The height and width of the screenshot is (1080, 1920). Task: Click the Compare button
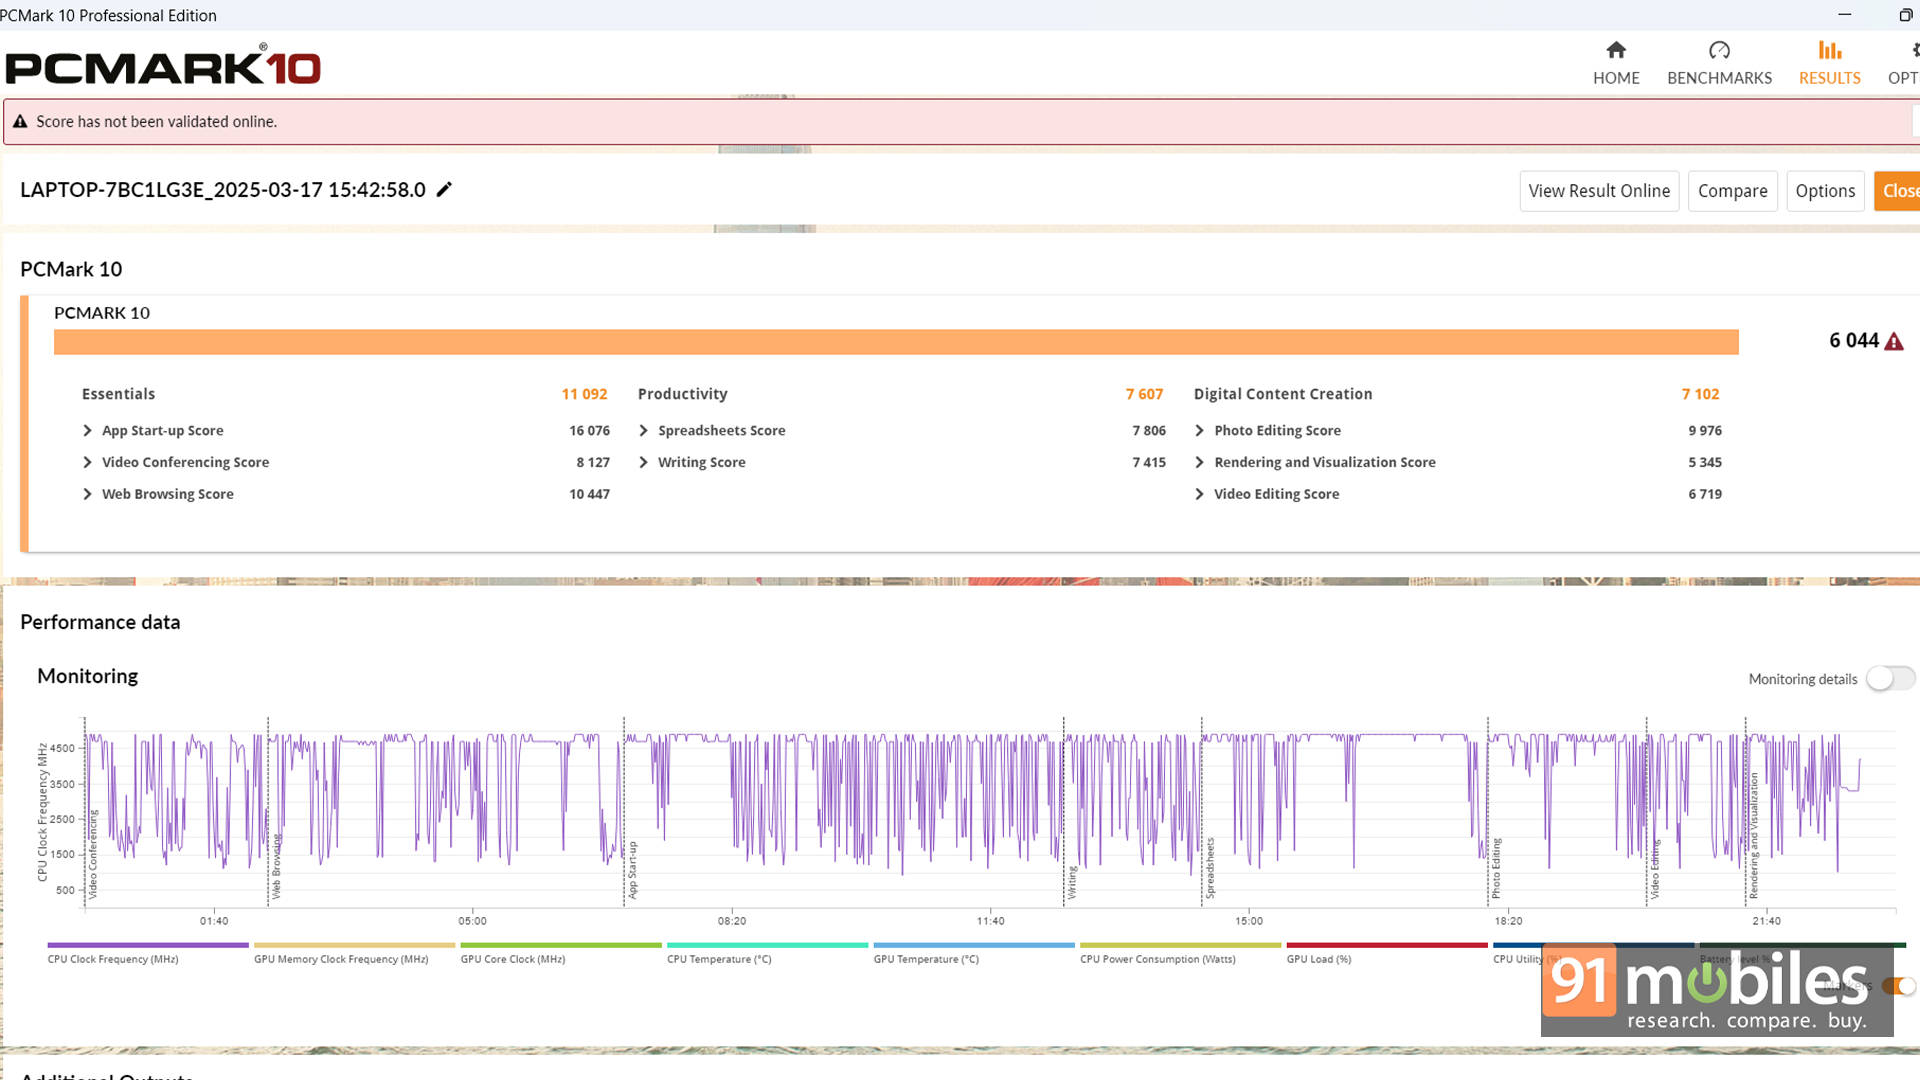1732,191
